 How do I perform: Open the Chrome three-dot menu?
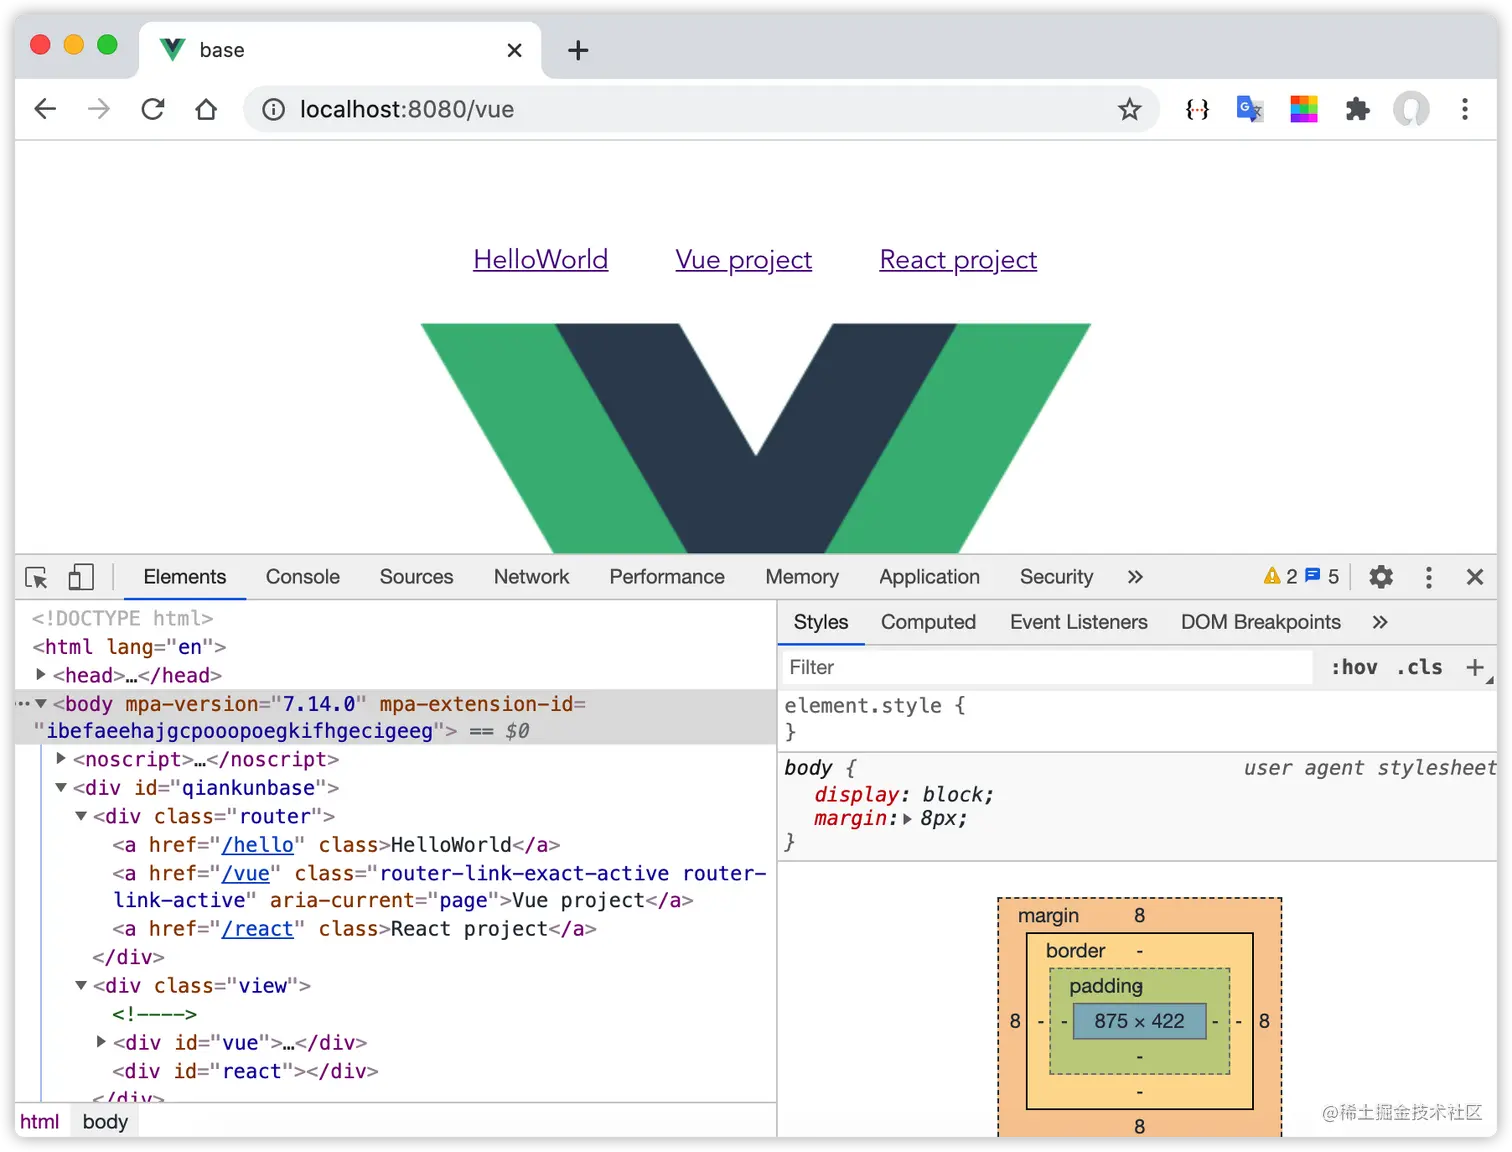point(1465,109)
